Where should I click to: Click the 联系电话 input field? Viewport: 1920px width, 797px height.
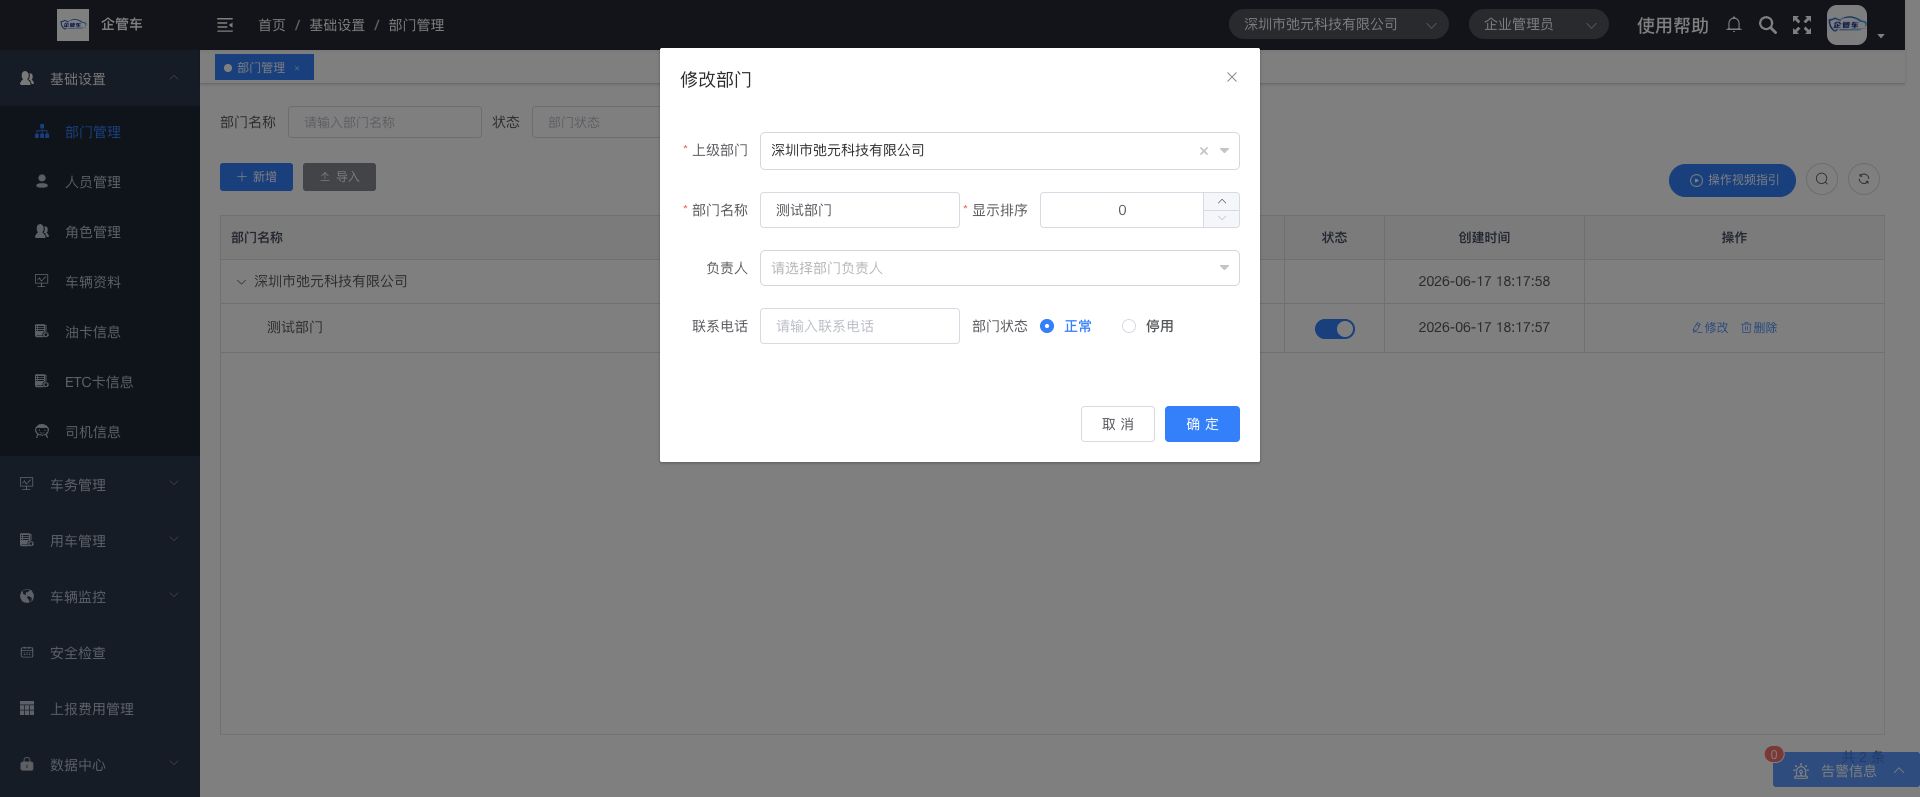860,326
